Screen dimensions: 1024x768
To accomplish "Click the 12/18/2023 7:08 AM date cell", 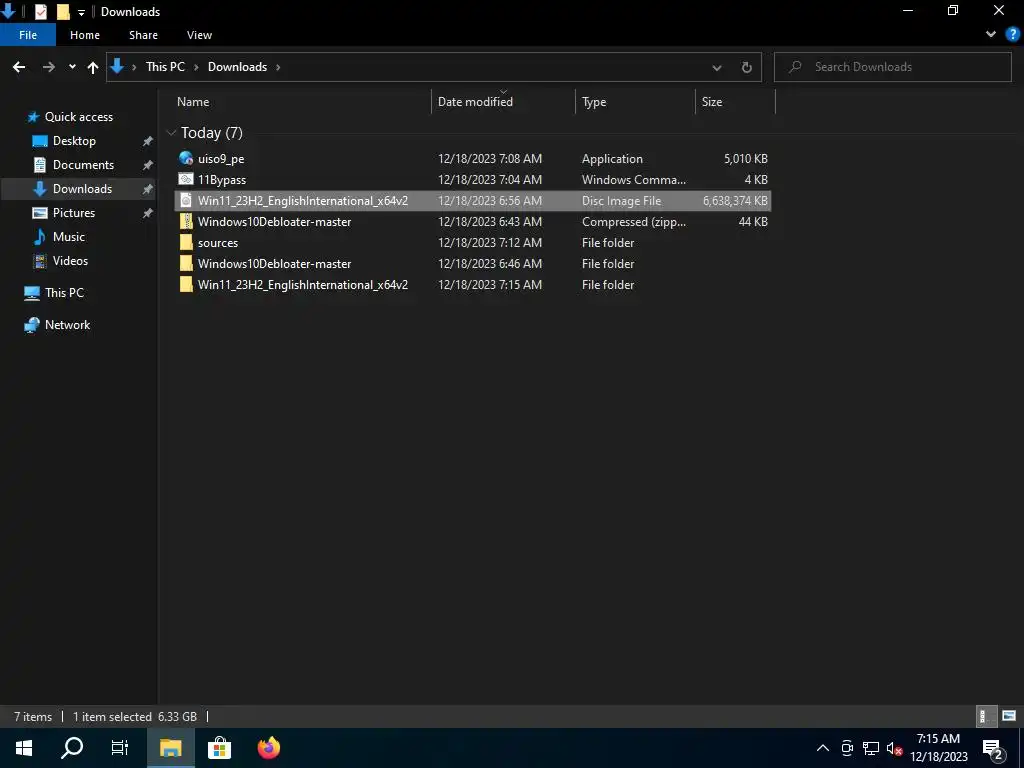I will [490, 159].
